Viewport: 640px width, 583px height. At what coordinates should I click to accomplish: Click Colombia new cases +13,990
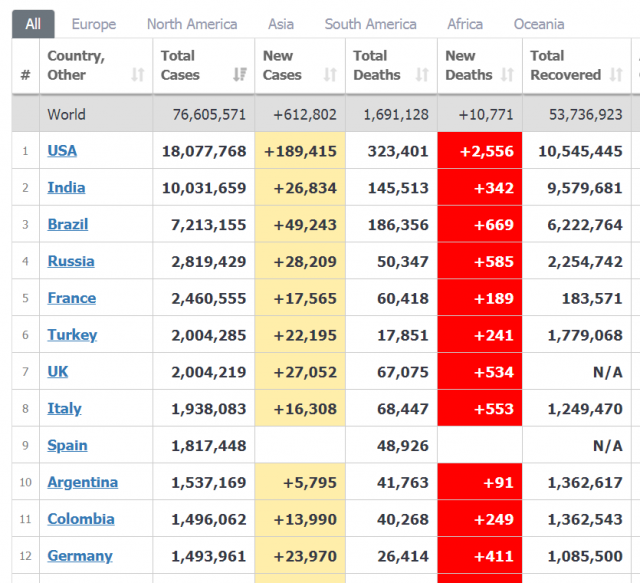(305, 519)
